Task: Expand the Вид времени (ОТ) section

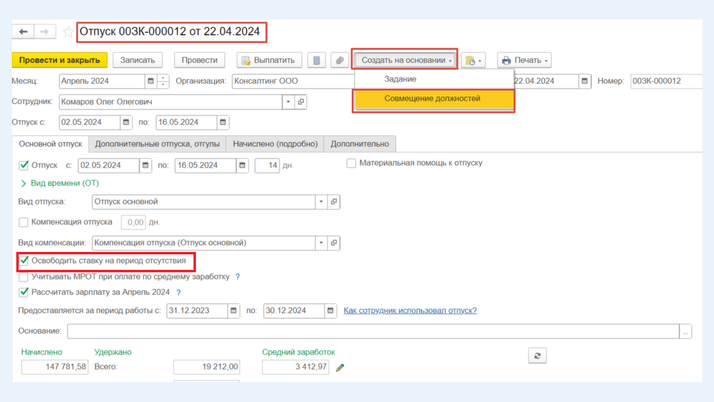Action: pyautogui.click(x=24, y=184)
